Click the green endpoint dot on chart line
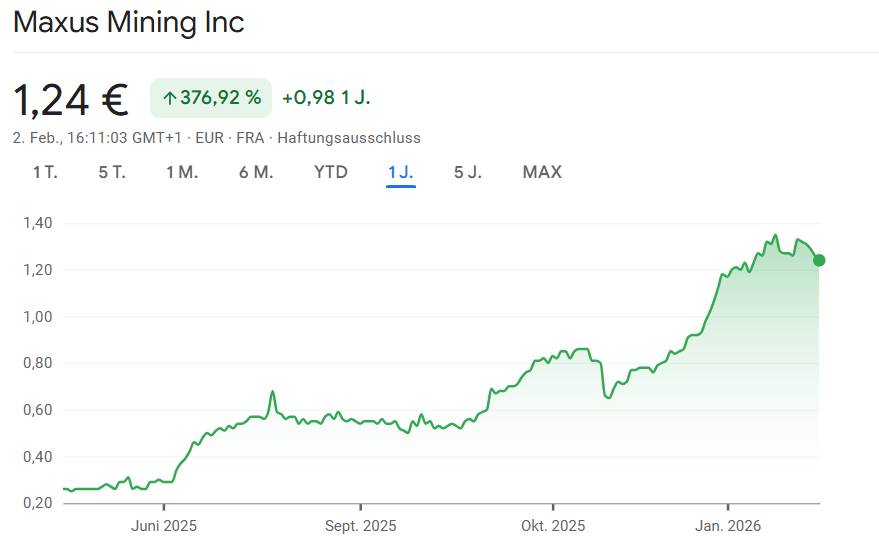 click(819, 260)
